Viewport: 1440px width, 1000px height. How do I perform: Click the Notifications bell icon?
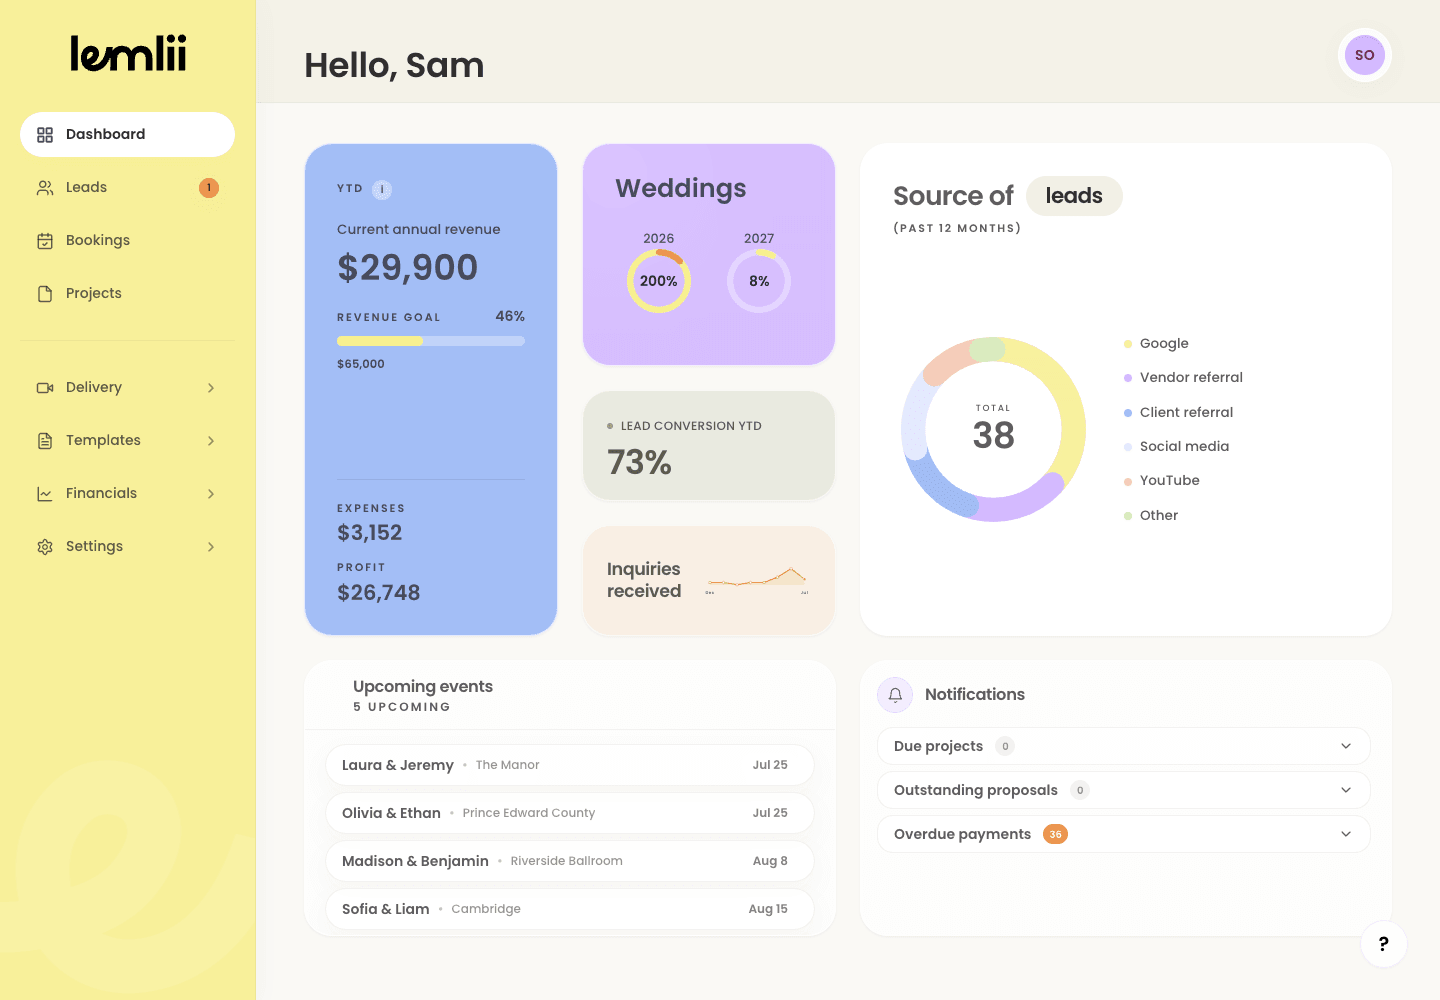(895, 695)
